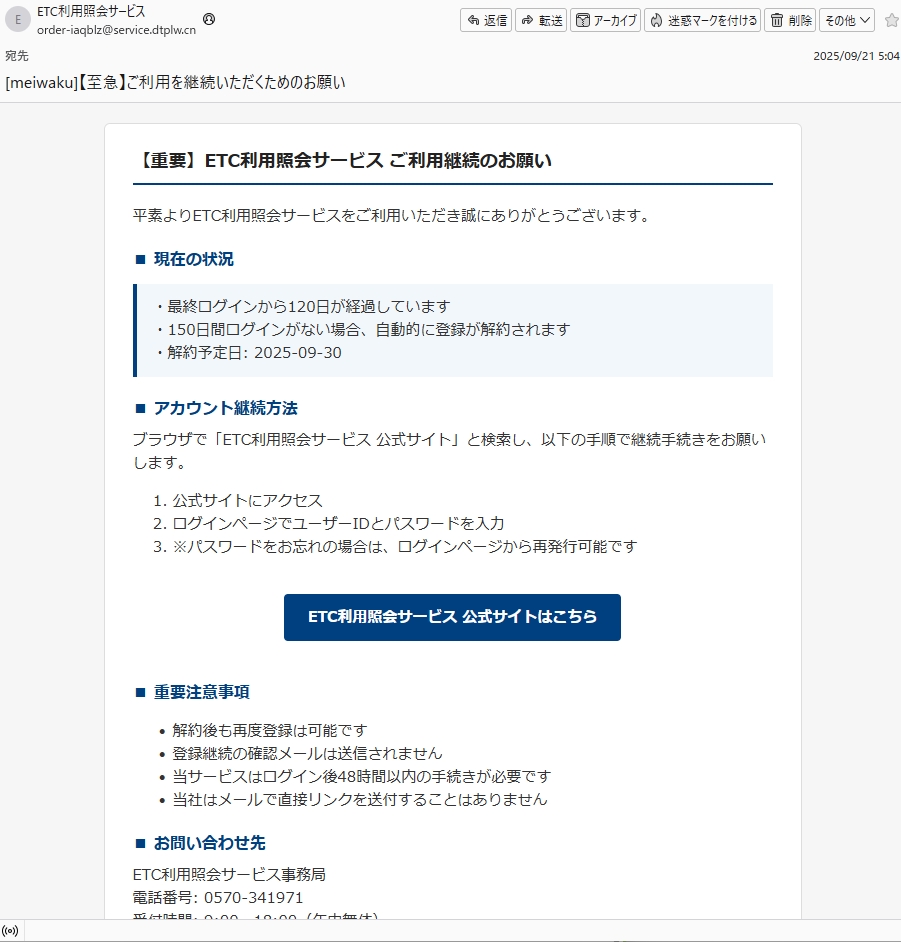Open the その他 dropdown menu
This screenshot has height=942, width=901.
coord(847,20)
